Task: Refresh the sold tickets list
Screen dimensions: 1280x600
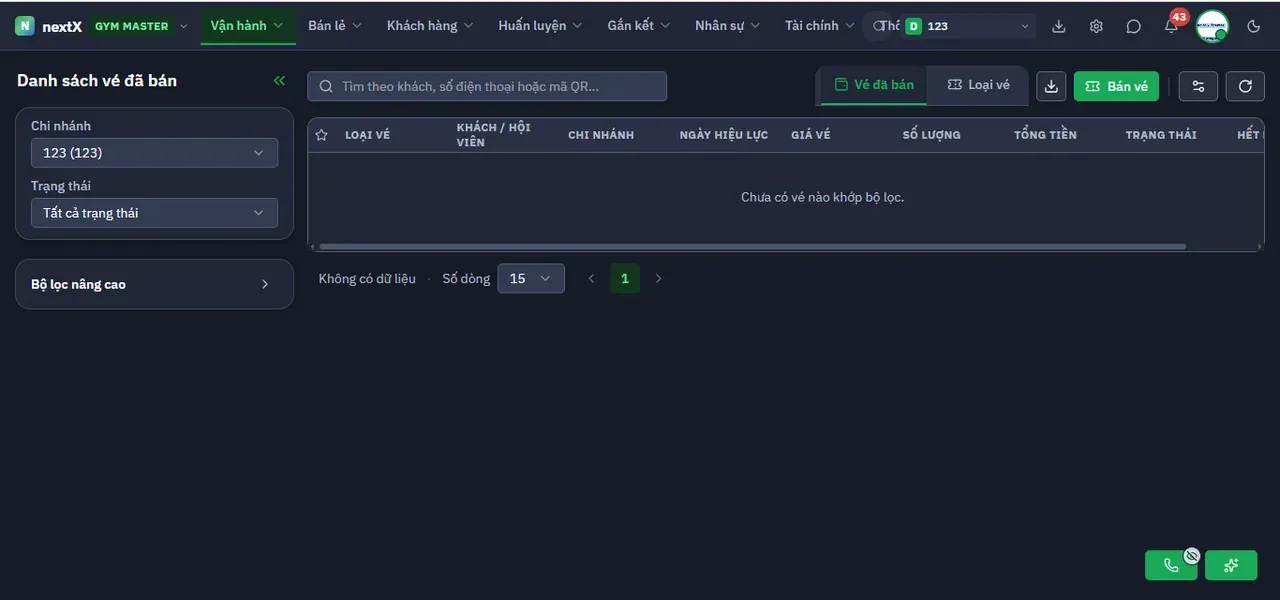Action: (x=1245, y=86)
